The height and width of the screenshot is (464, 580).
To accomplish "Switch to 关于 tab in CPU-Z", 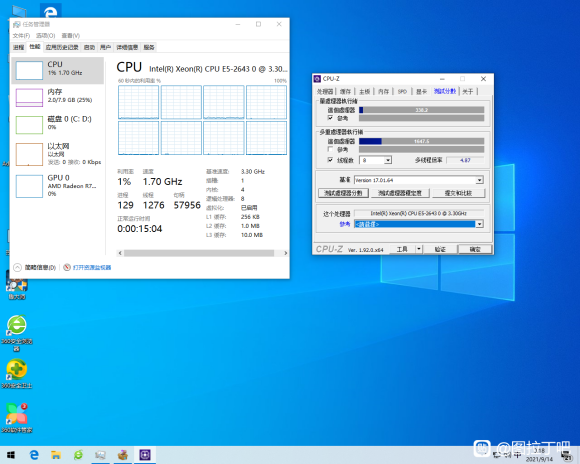I will click(468, 91).
